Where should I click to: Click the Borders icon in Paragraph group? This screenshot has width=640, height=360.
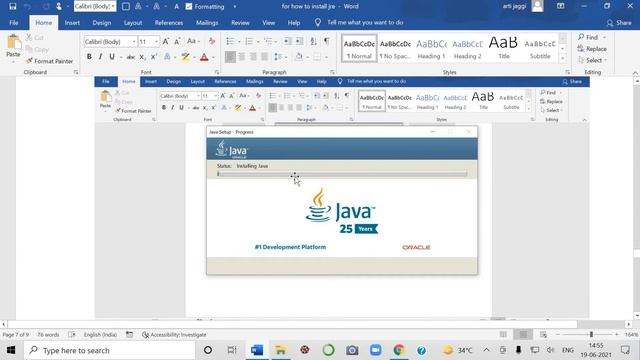tap(317, 57)
